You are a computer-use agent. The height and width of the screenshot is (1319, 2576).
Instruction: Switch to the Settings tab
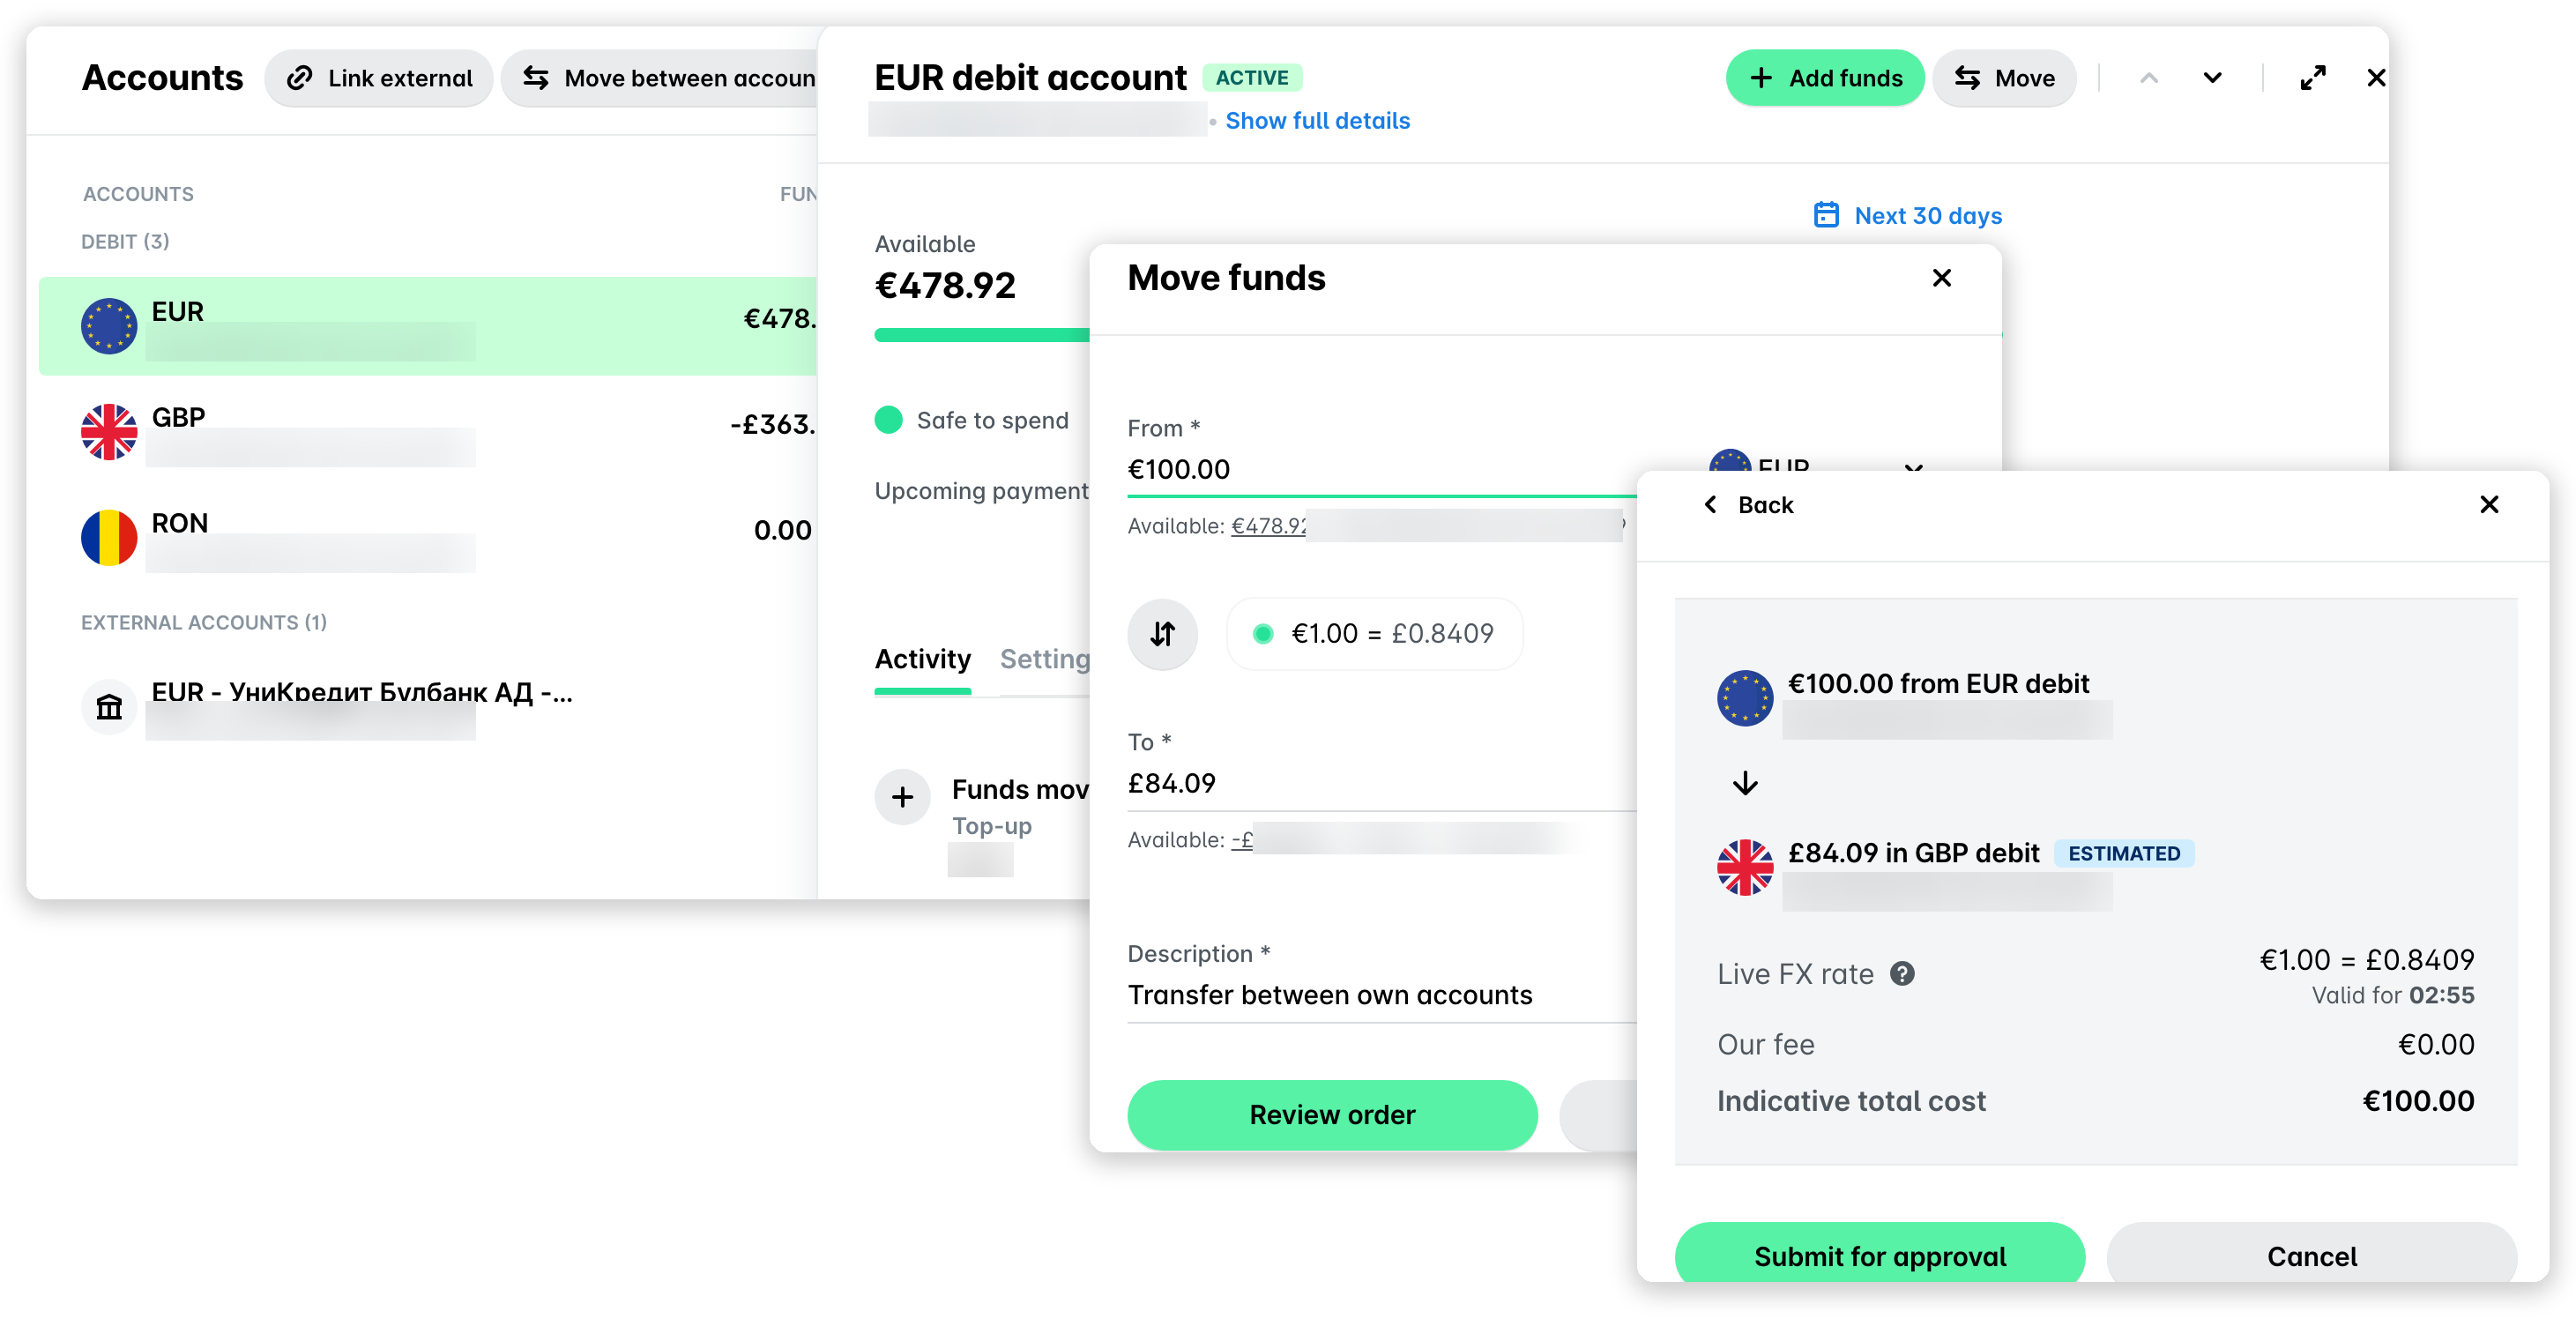click(1045, 660)
